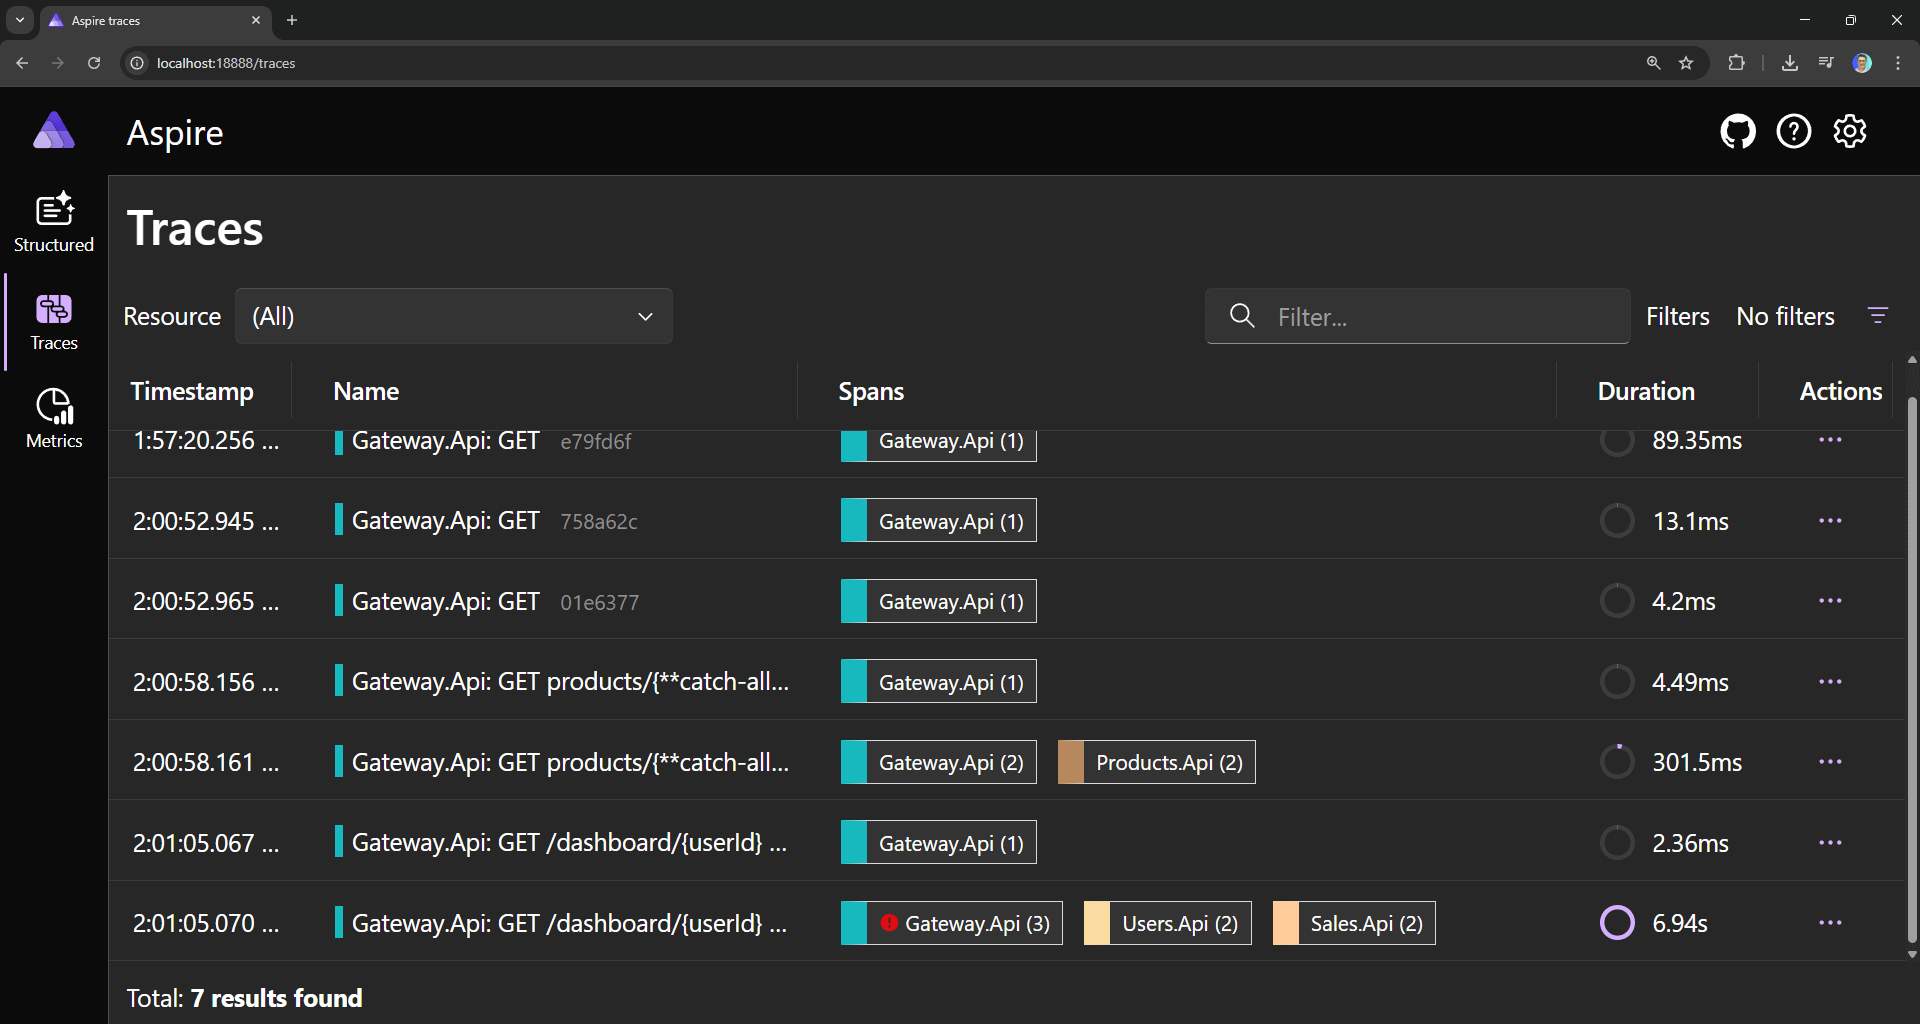The width and height of the screenshot is (1920, 1024).
Task: Bookmark the page using the star icon
Action: pyautogui.click(x=1686, y=62)
